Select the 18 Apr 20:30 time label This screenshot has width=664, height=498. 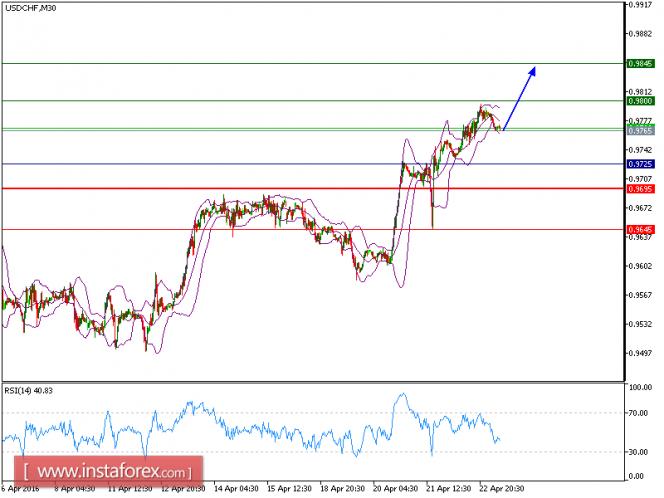point(342,488)
